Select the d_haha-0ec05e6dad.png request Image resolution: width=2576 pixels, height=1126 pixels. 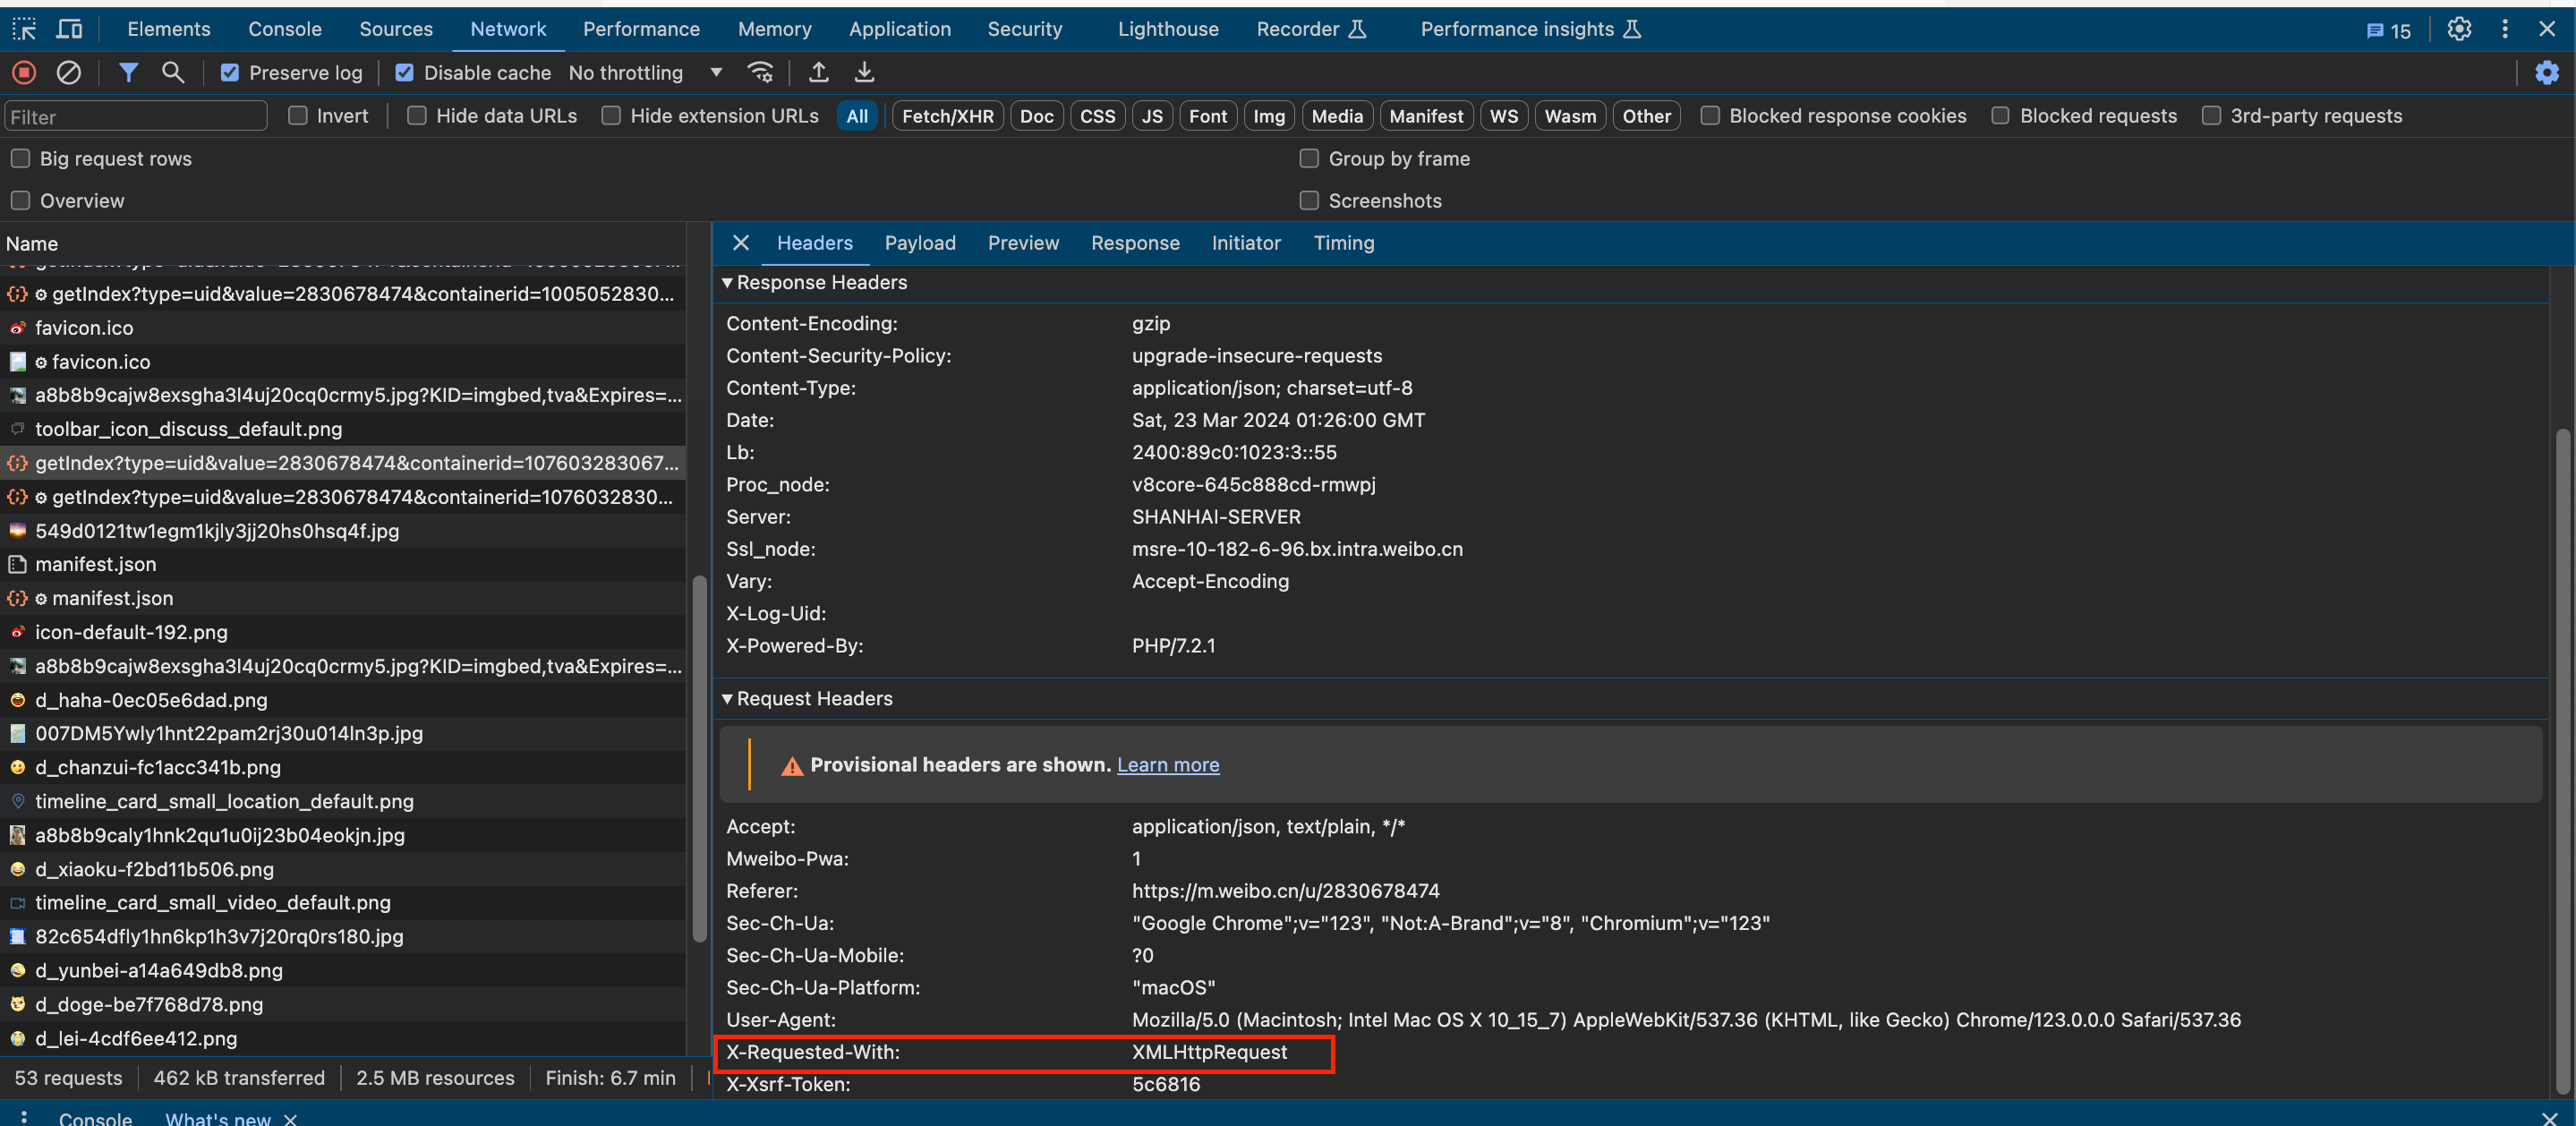pyautogui.click(x=344, y=700)
